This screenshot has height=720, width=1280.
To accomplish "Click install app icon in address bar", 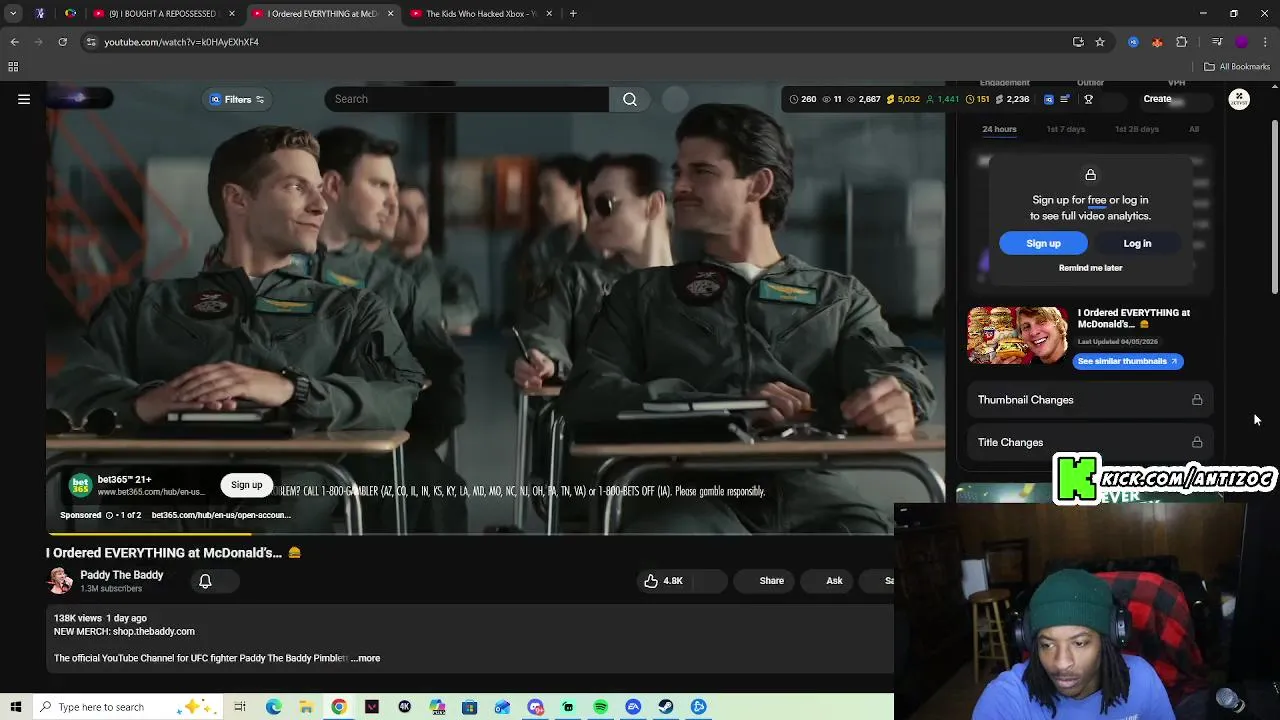I will (x=1078, y=42).
